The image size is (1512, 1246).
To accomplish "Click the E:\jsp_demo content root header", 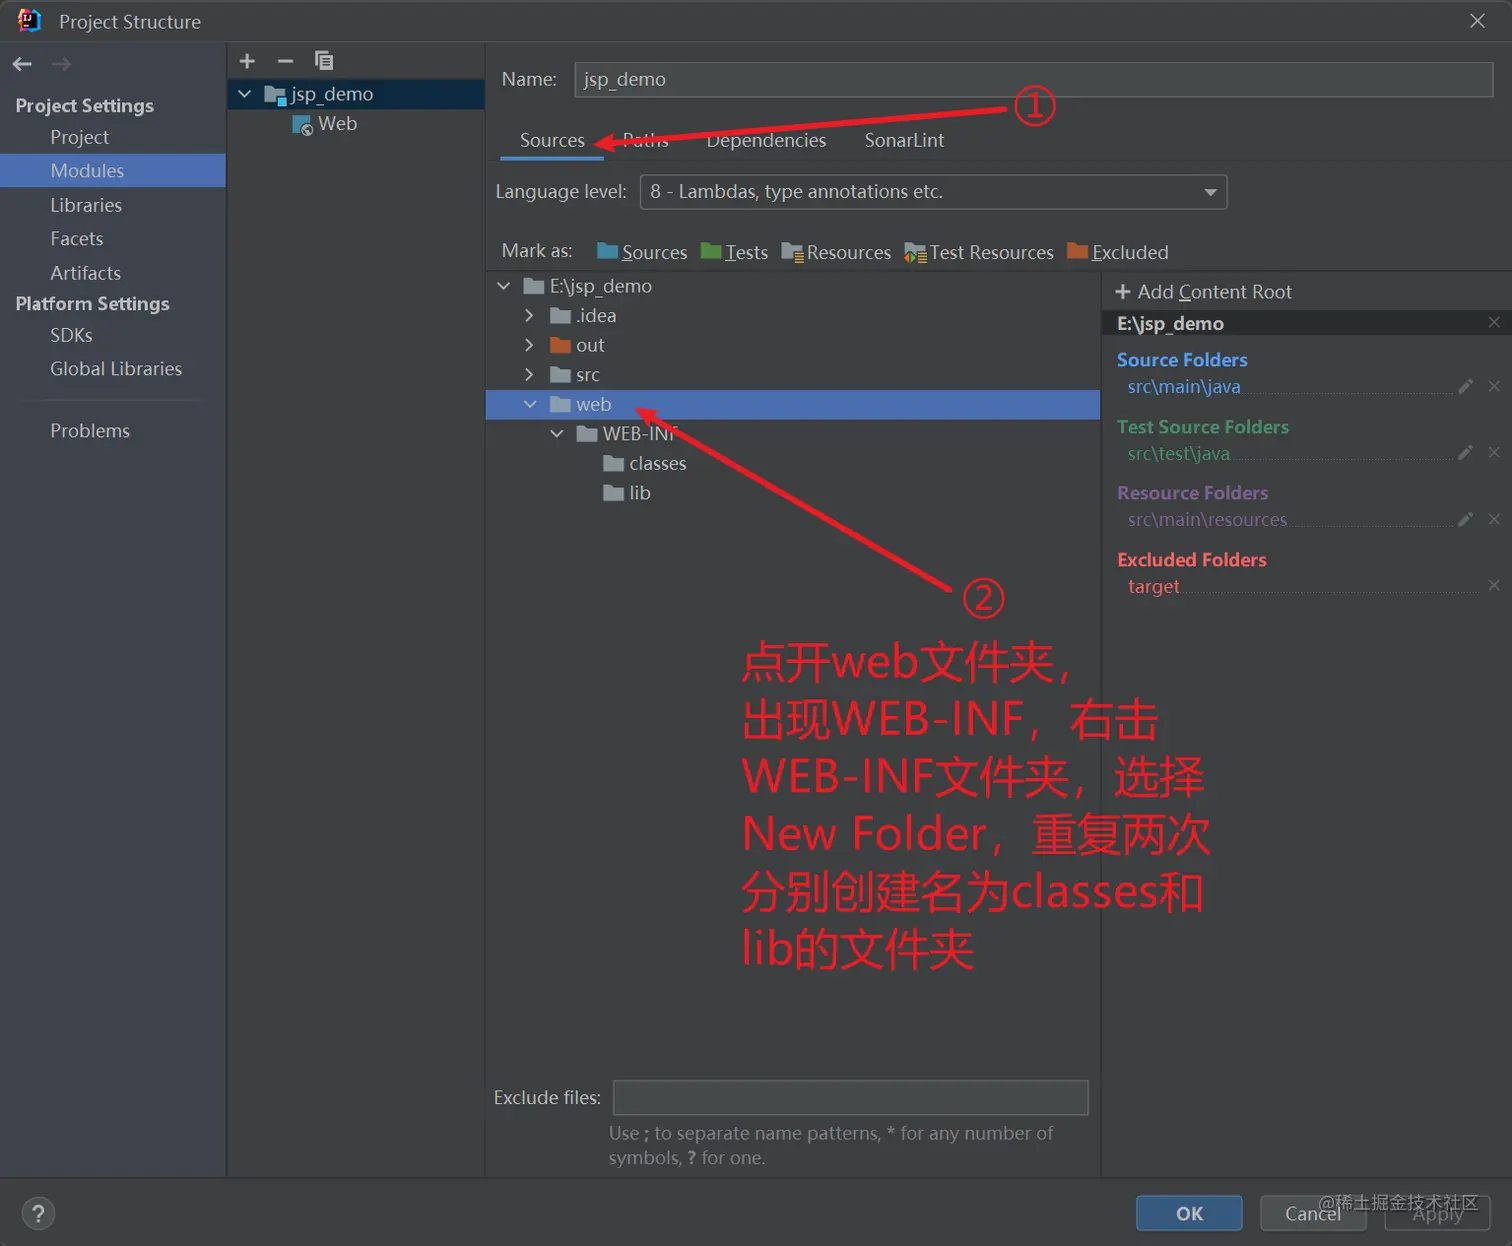I will [1170, 323].
